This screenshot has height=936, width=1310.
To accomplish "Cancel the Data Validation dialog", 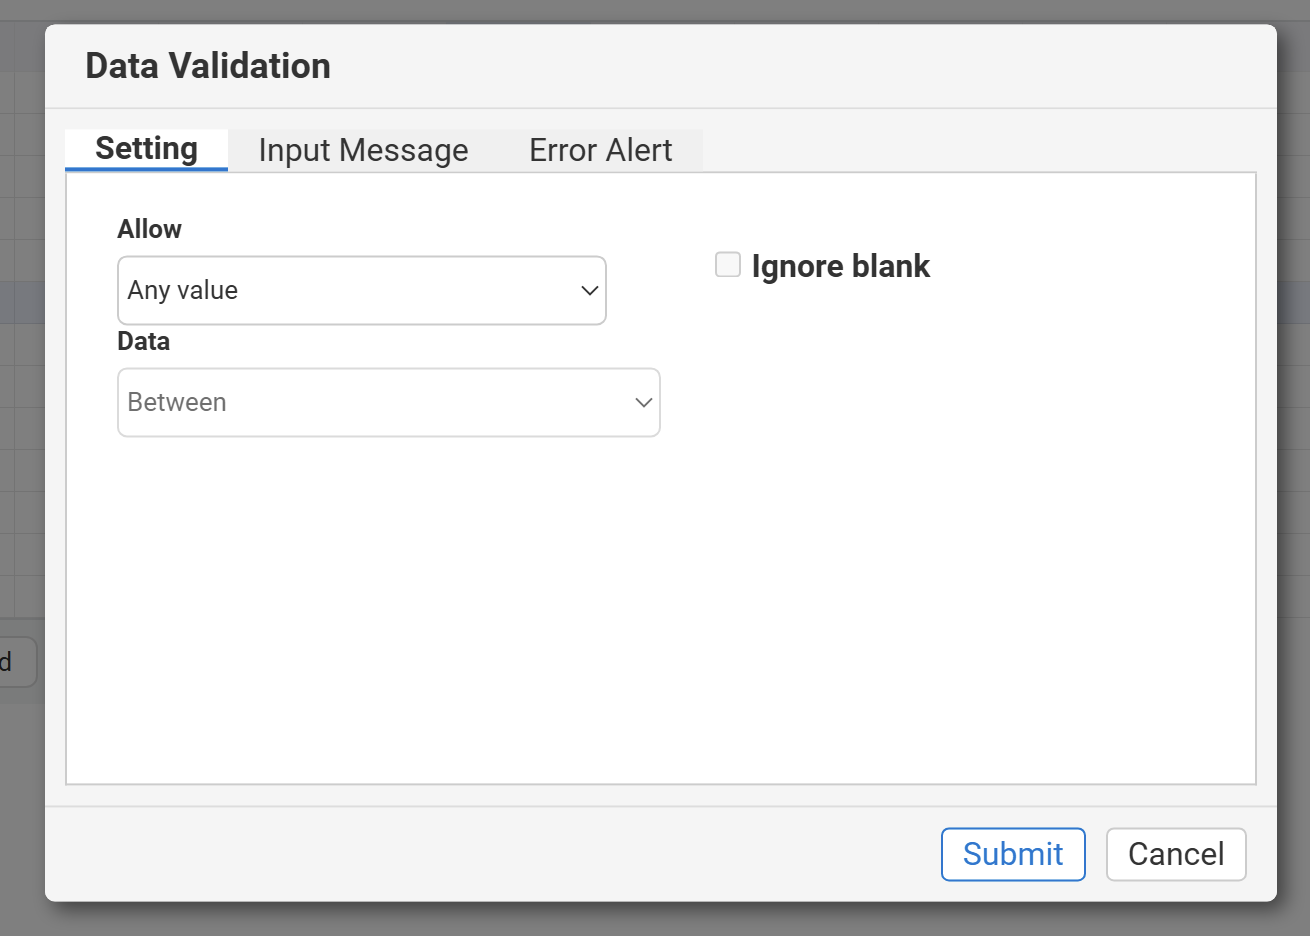I will click(x=1175, y=854).
